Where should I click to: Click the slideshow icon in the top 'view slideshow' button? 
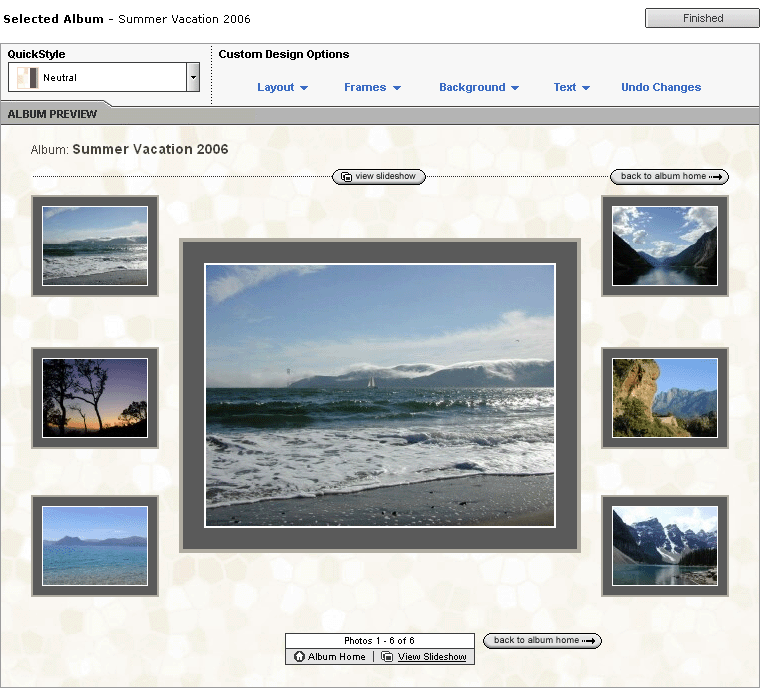tap(346, 176)
